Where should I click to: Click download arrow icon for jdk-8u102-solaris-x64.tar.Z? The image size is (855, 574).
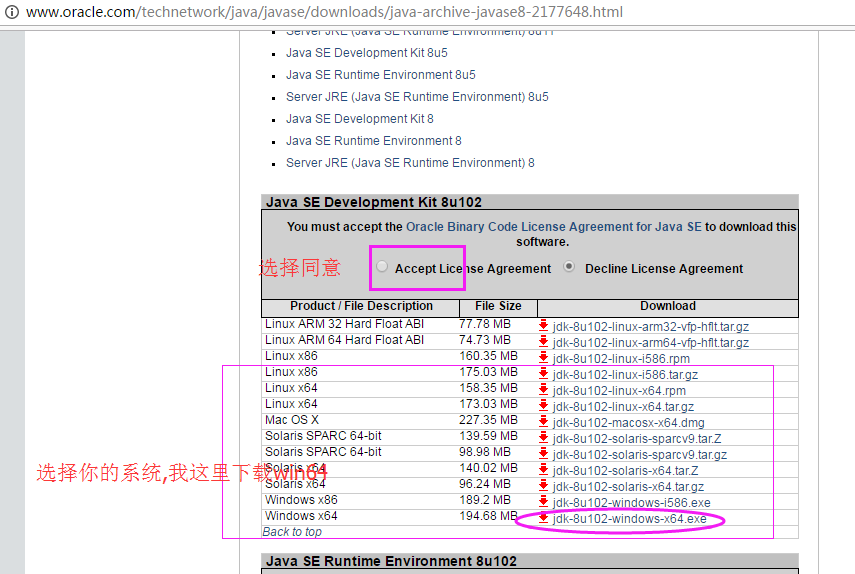tap(543, 470)
